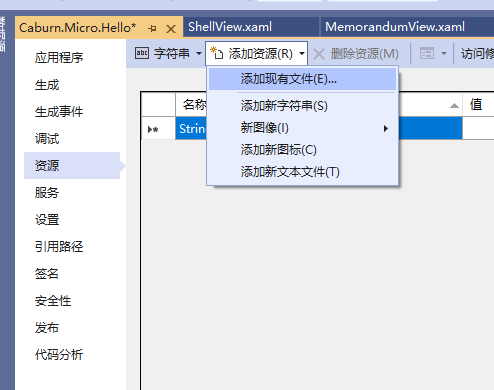Choose 添加新文本文件(T) menu item
The image size is (494, 390).
pyautogui.click(x=302, y=172)
